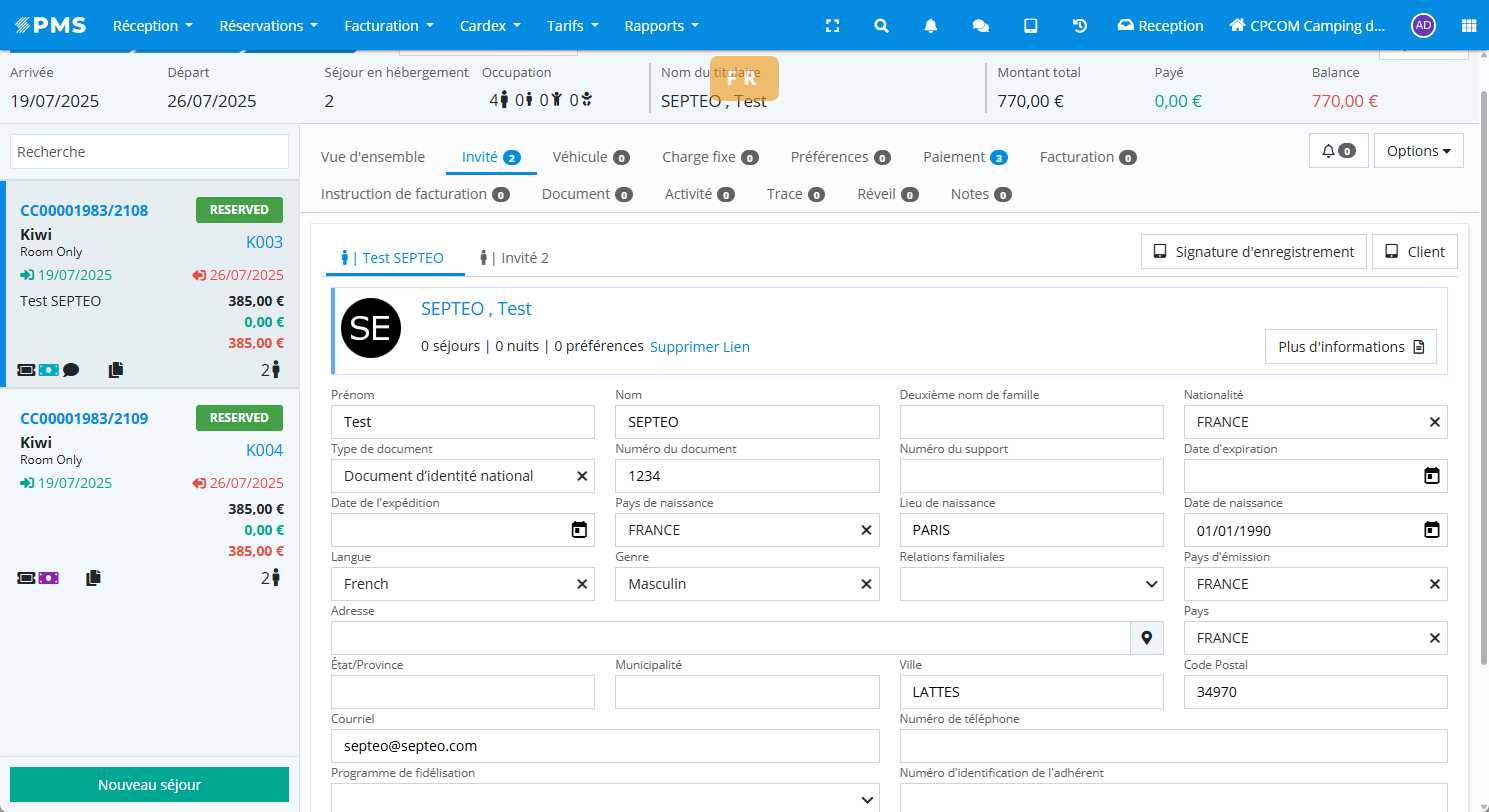The height and width of the screenshot is (812, 1489).
Task: Click the fullscreen icon in top bar
Action: [832, 26]
